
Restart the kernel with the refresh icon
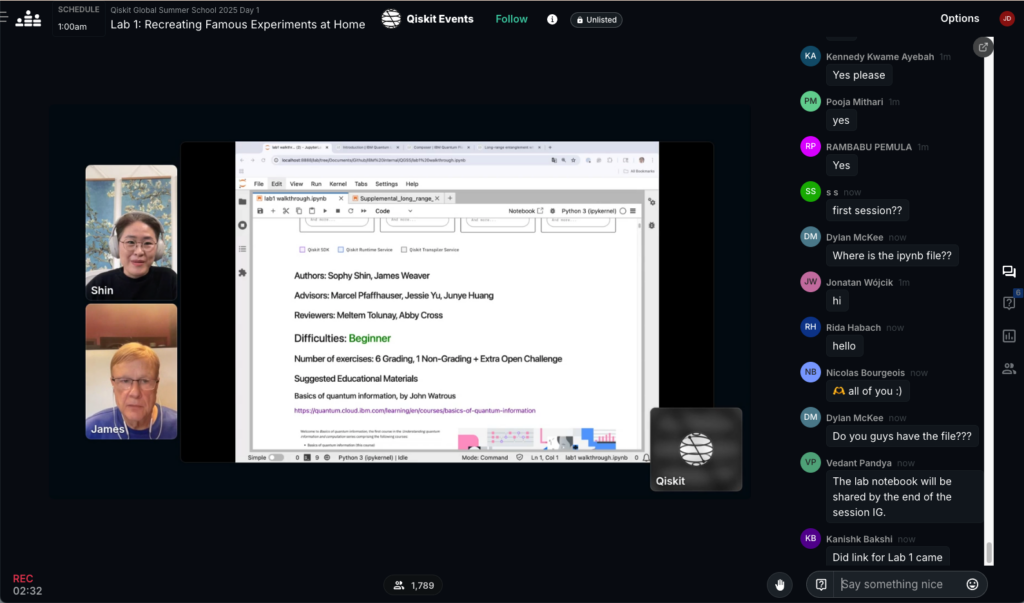351,211
